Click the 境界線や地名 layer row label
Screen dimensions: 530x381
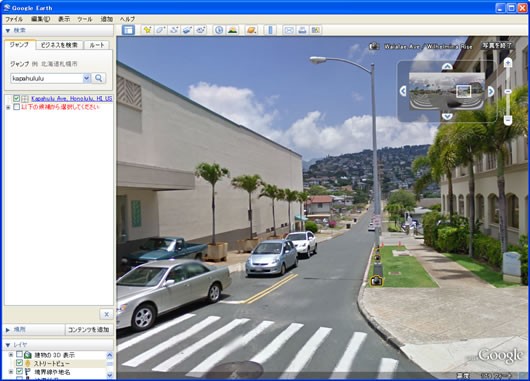tap(52, 372)
